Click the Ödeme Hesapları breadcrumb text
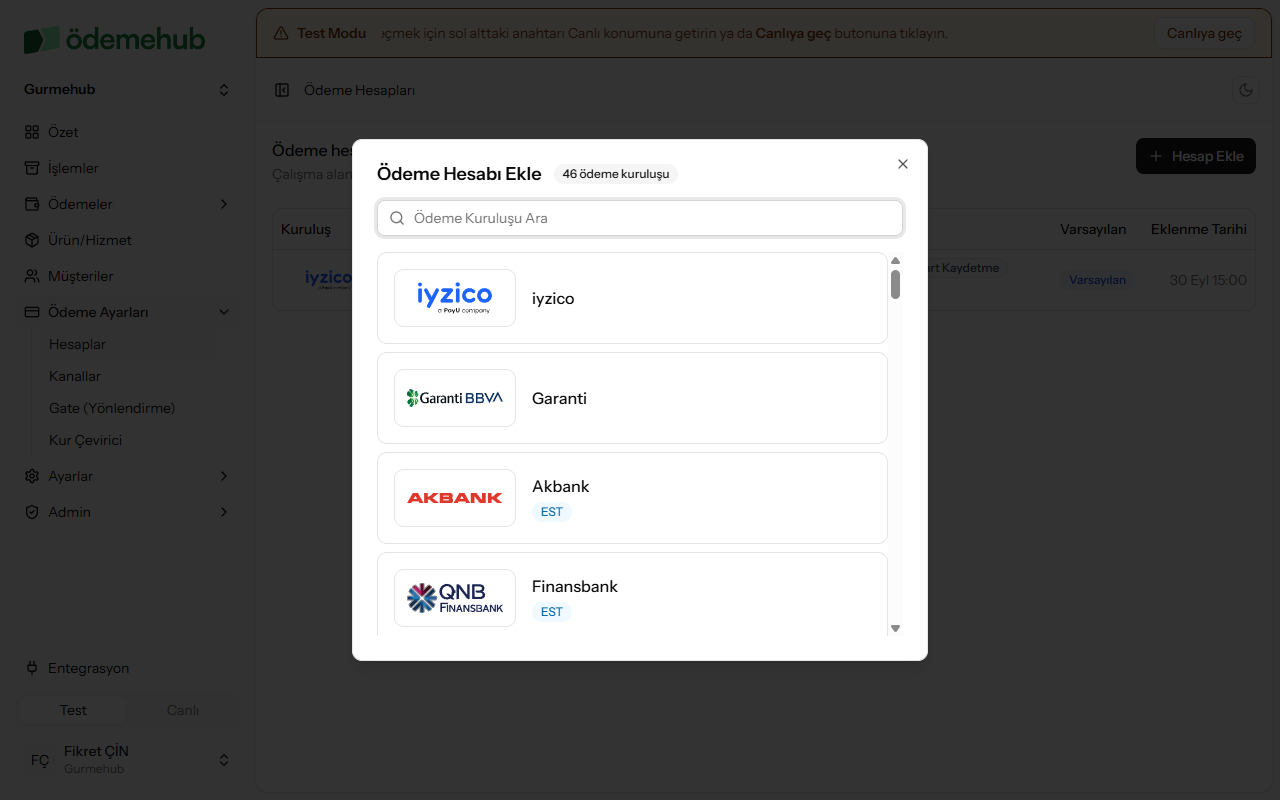 pos(359,90)
